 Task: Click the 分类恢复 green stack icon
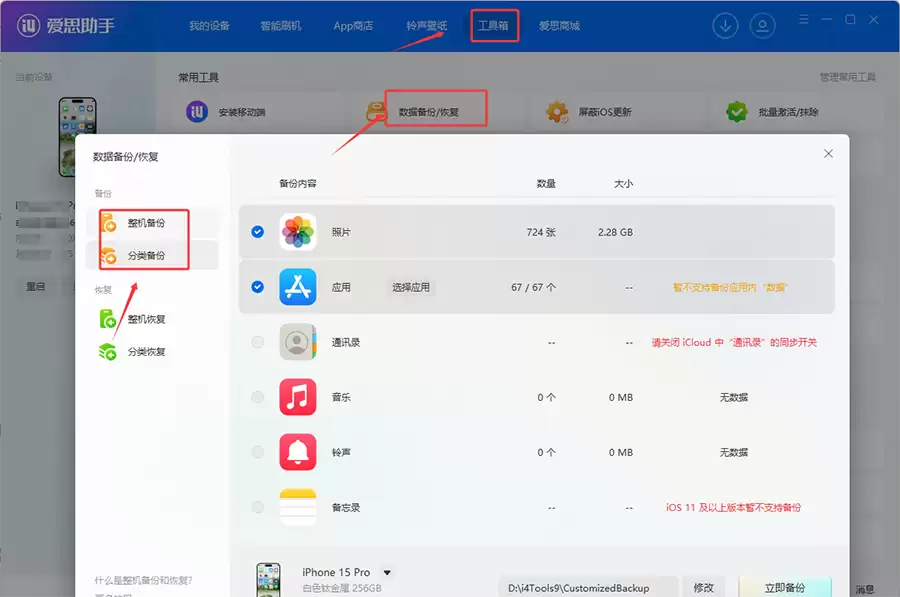click(107, 351)
